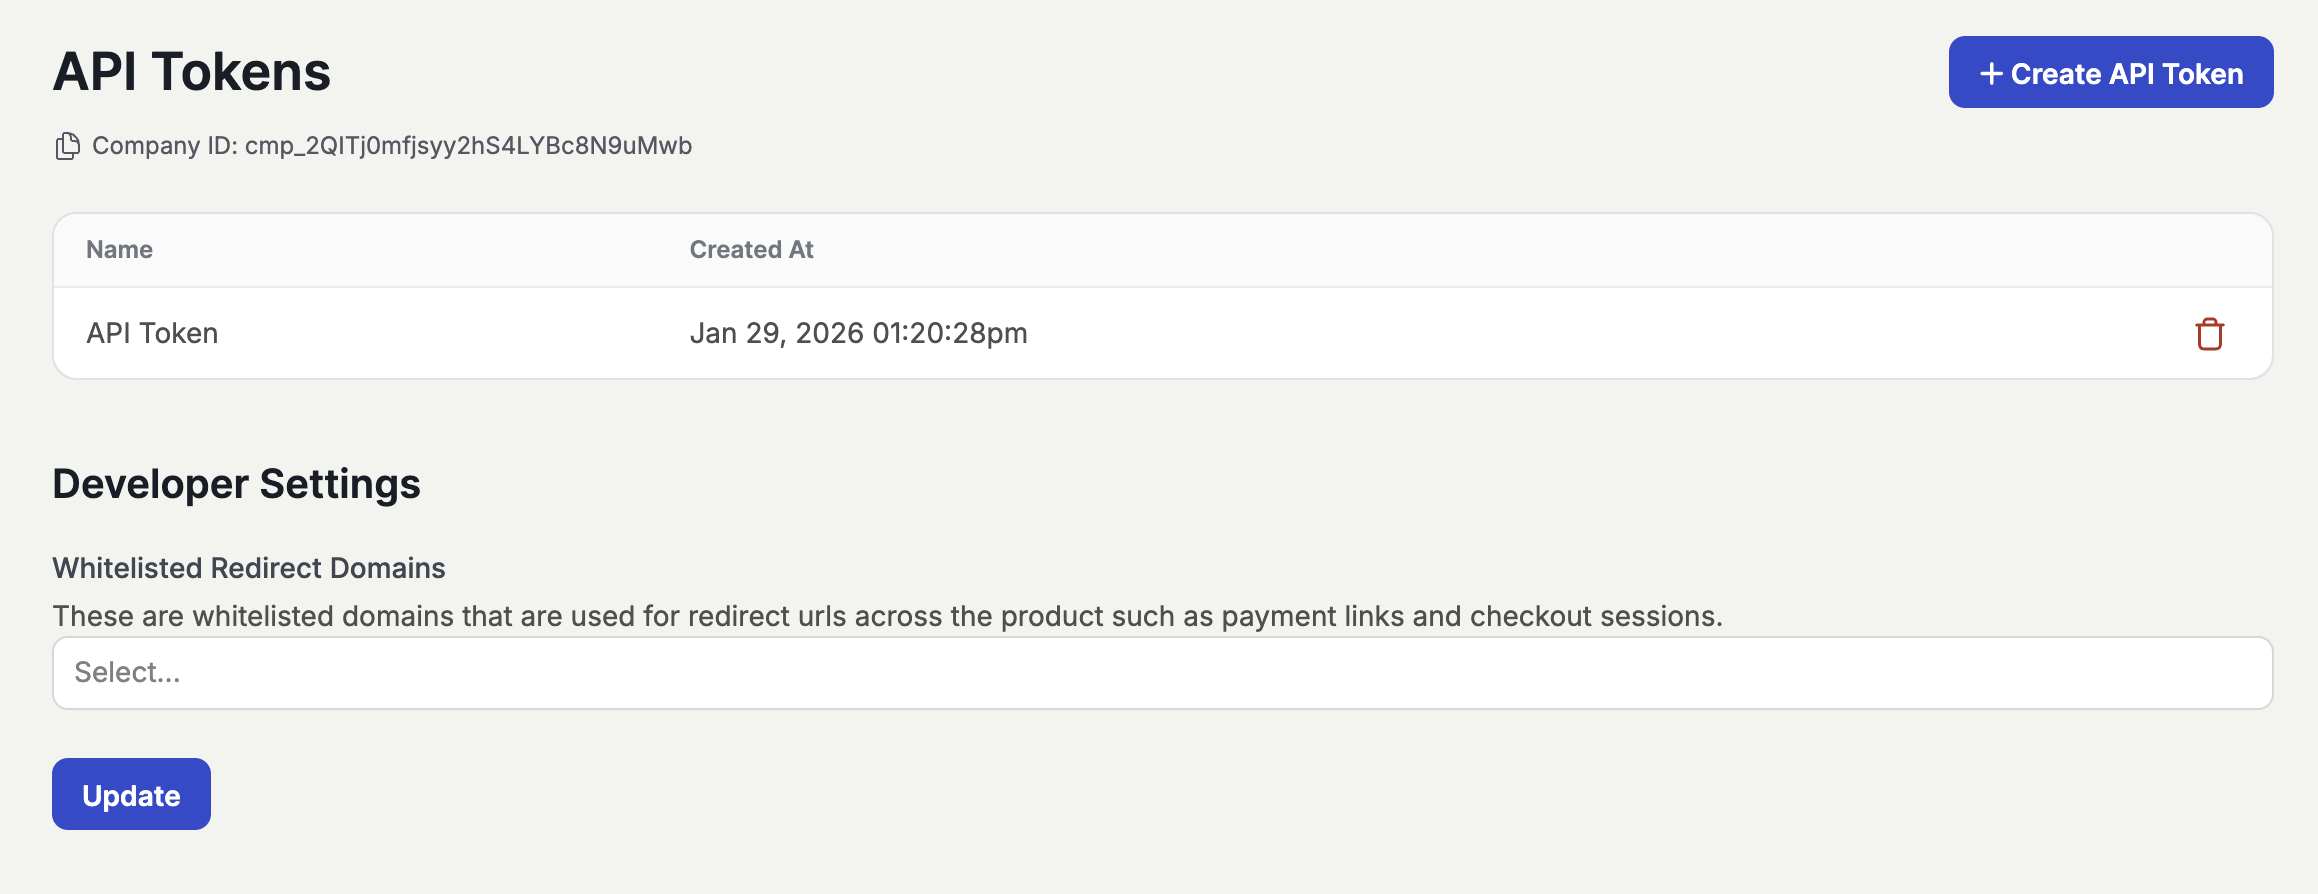Select the row name "API Token"
This screenshot has width=2318, height=894.
[x=152, y=333]
